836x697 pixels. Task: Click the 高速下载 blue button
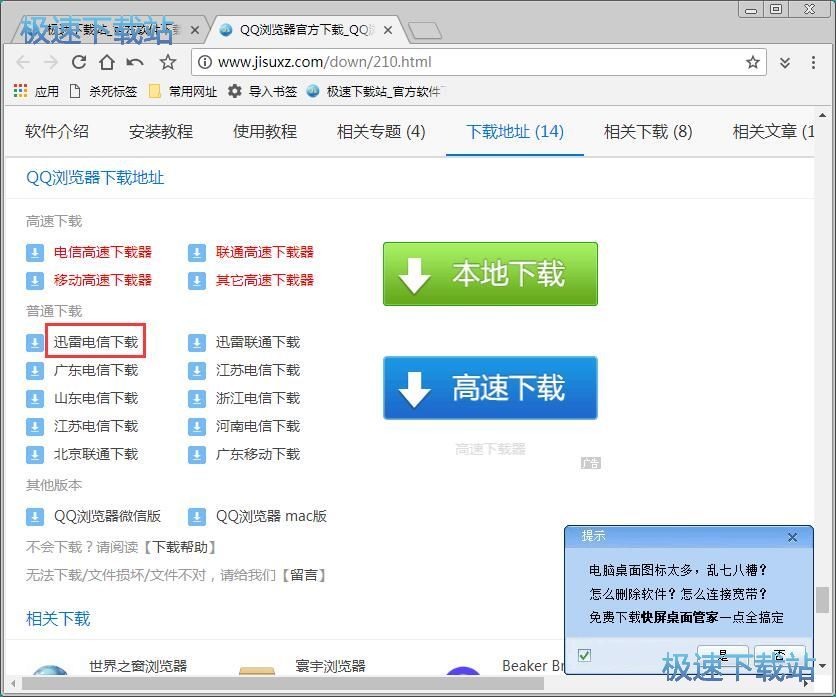tap(490, 388)
